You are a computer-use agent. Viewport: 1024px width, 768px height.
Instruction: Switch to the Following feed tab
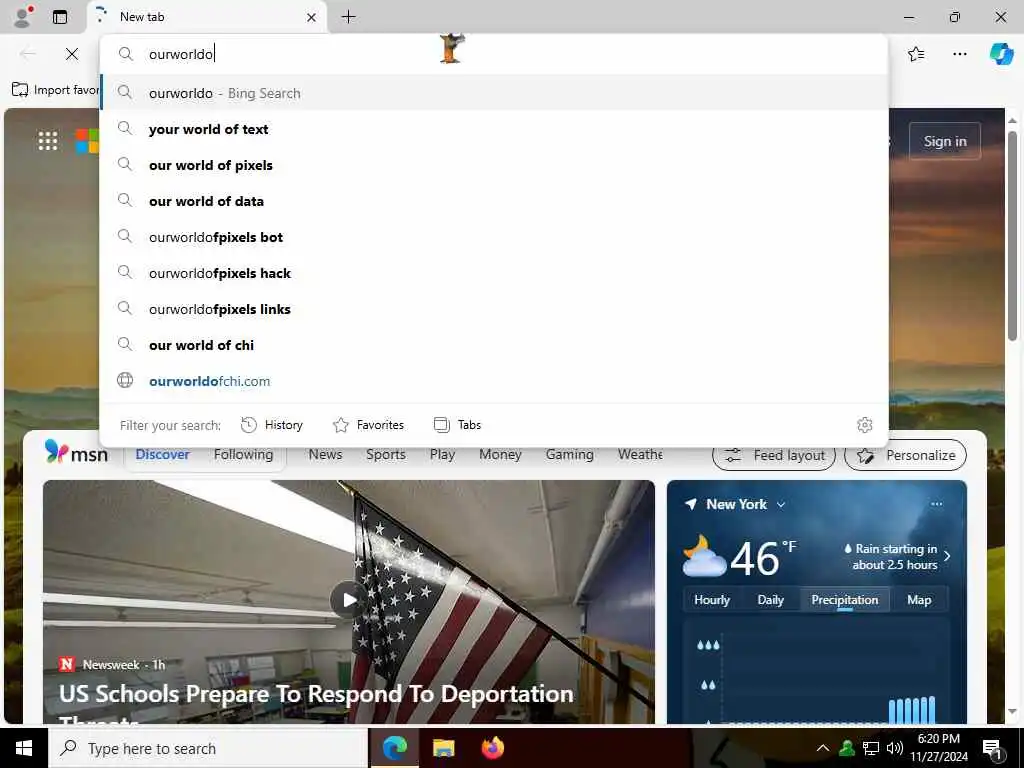244,455
